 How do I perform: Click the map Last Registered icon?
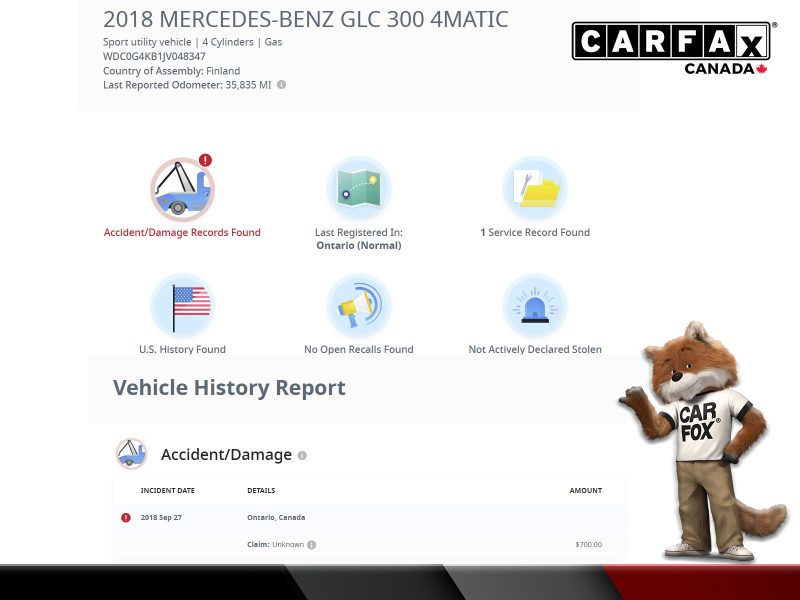pyautogui.click(x=358, y=188)
